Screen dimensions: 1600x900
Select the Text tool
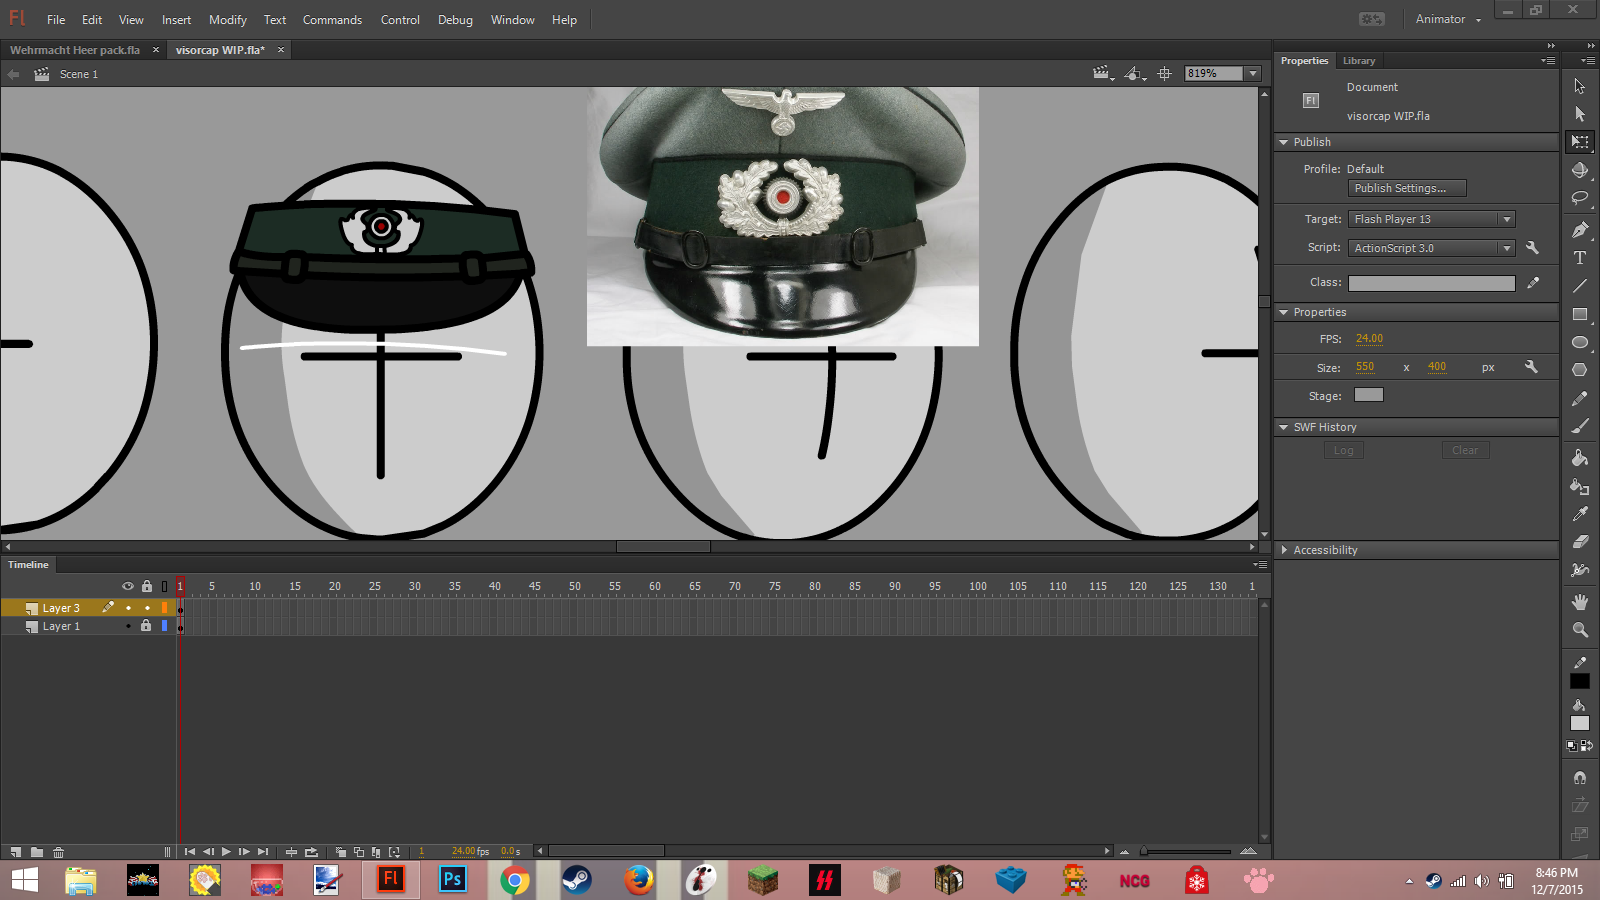pyautogui.click(x=1580, y=258)
